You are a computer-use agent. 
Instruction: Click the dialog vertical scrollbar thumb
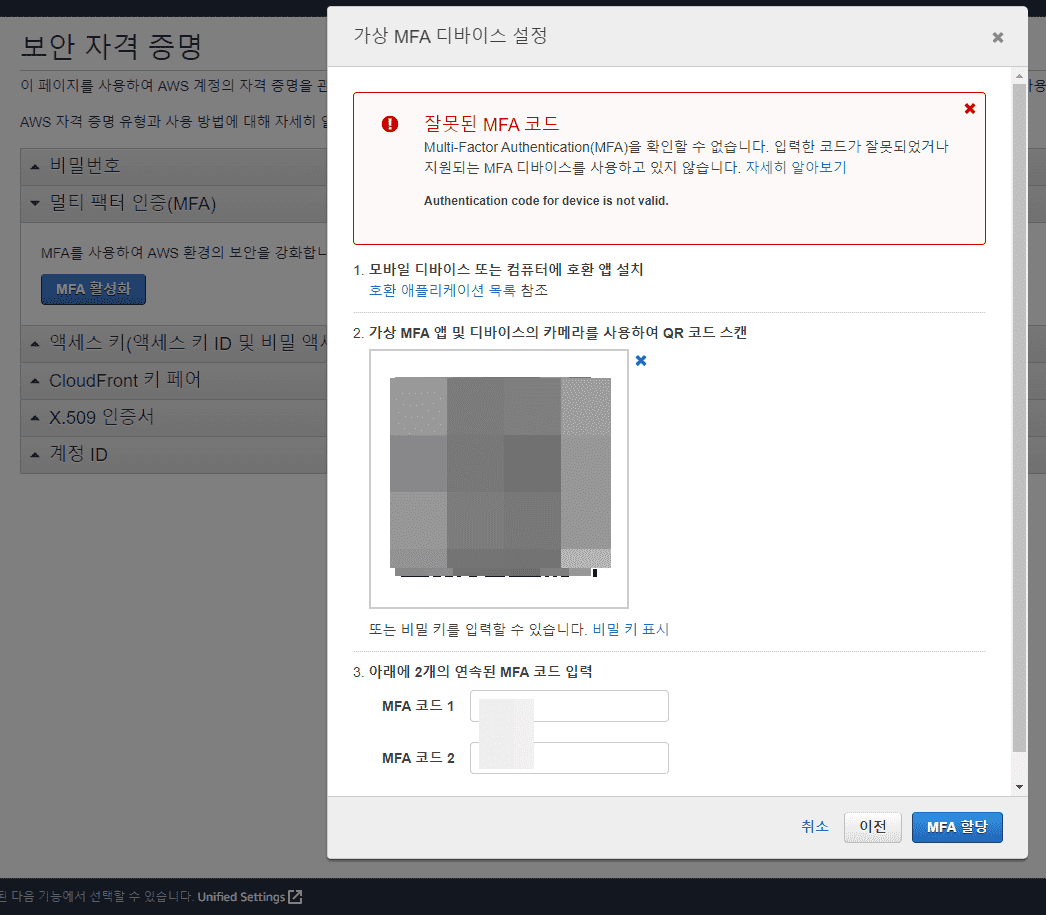tap(1019, 417)
